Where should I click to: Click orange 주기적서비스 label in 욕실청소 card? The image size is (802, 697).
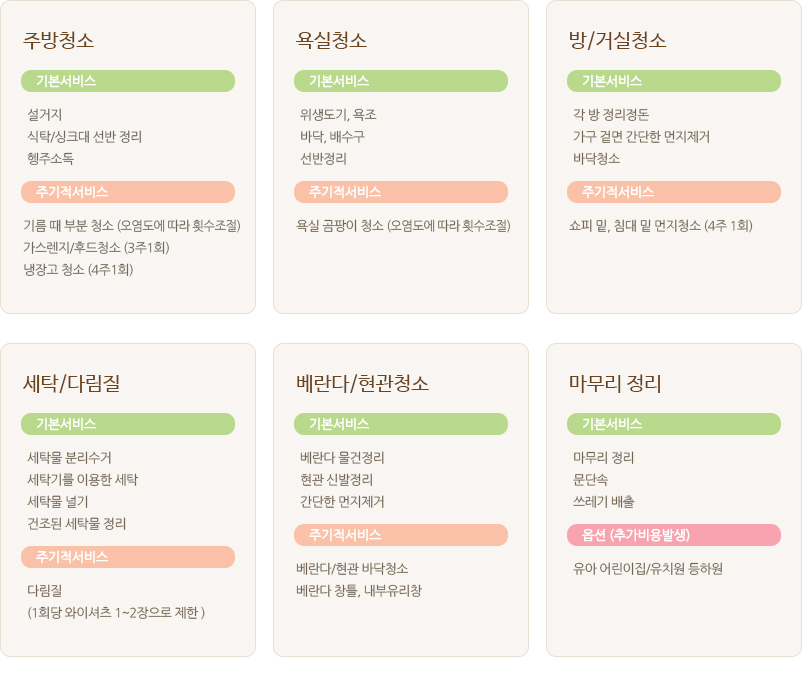coord(401,192)
